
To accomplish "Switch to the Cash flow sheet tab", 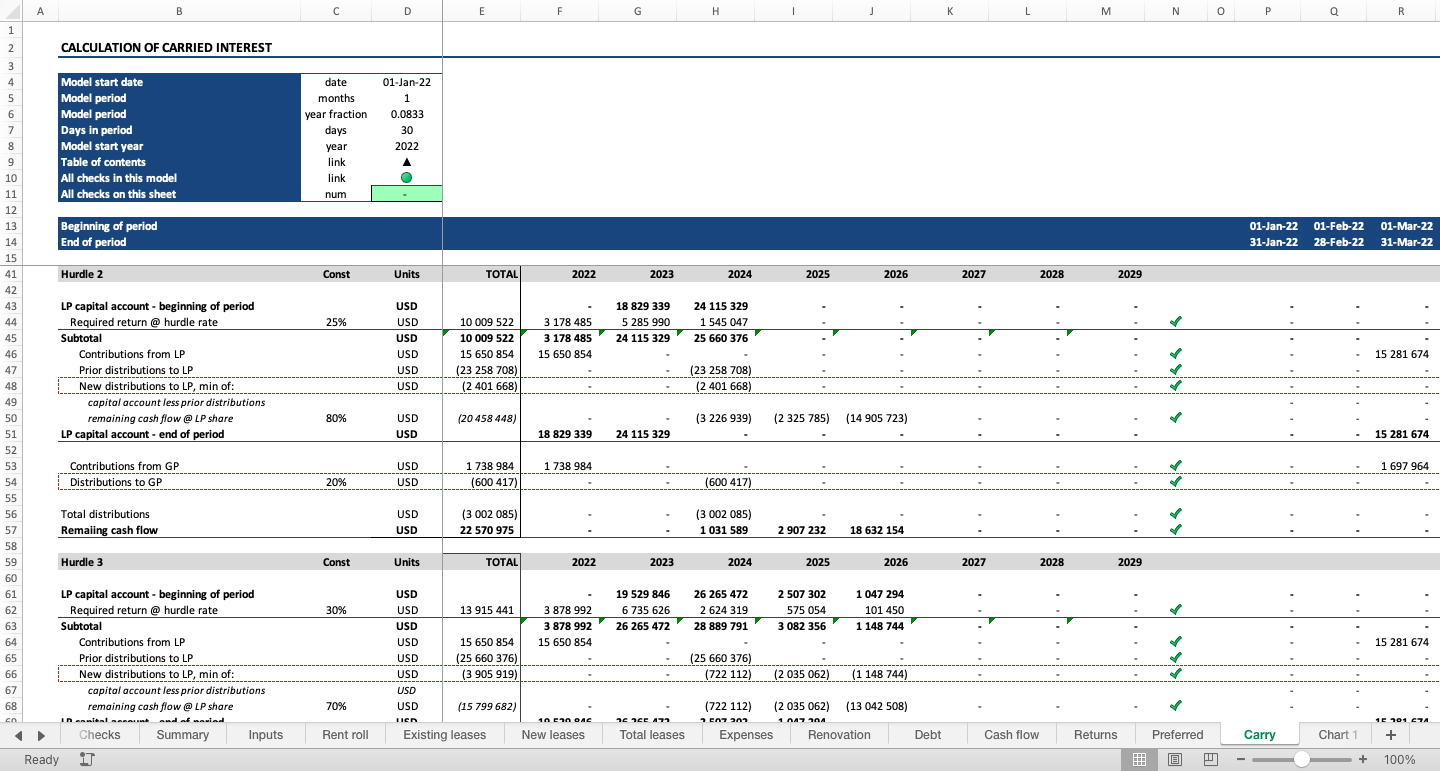I will pos(1010,734).
